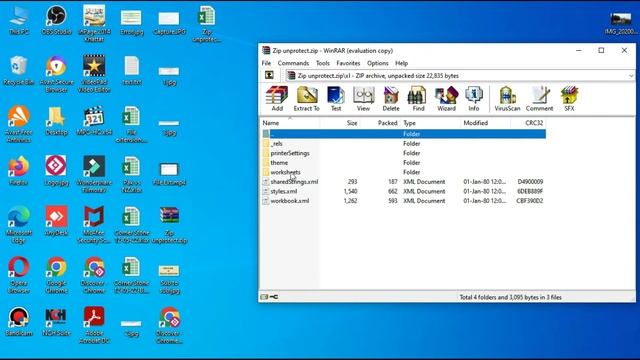Select the McAfee Security desktop icon
The width and height of the screenshot is (640, 360).
[94, 225]
